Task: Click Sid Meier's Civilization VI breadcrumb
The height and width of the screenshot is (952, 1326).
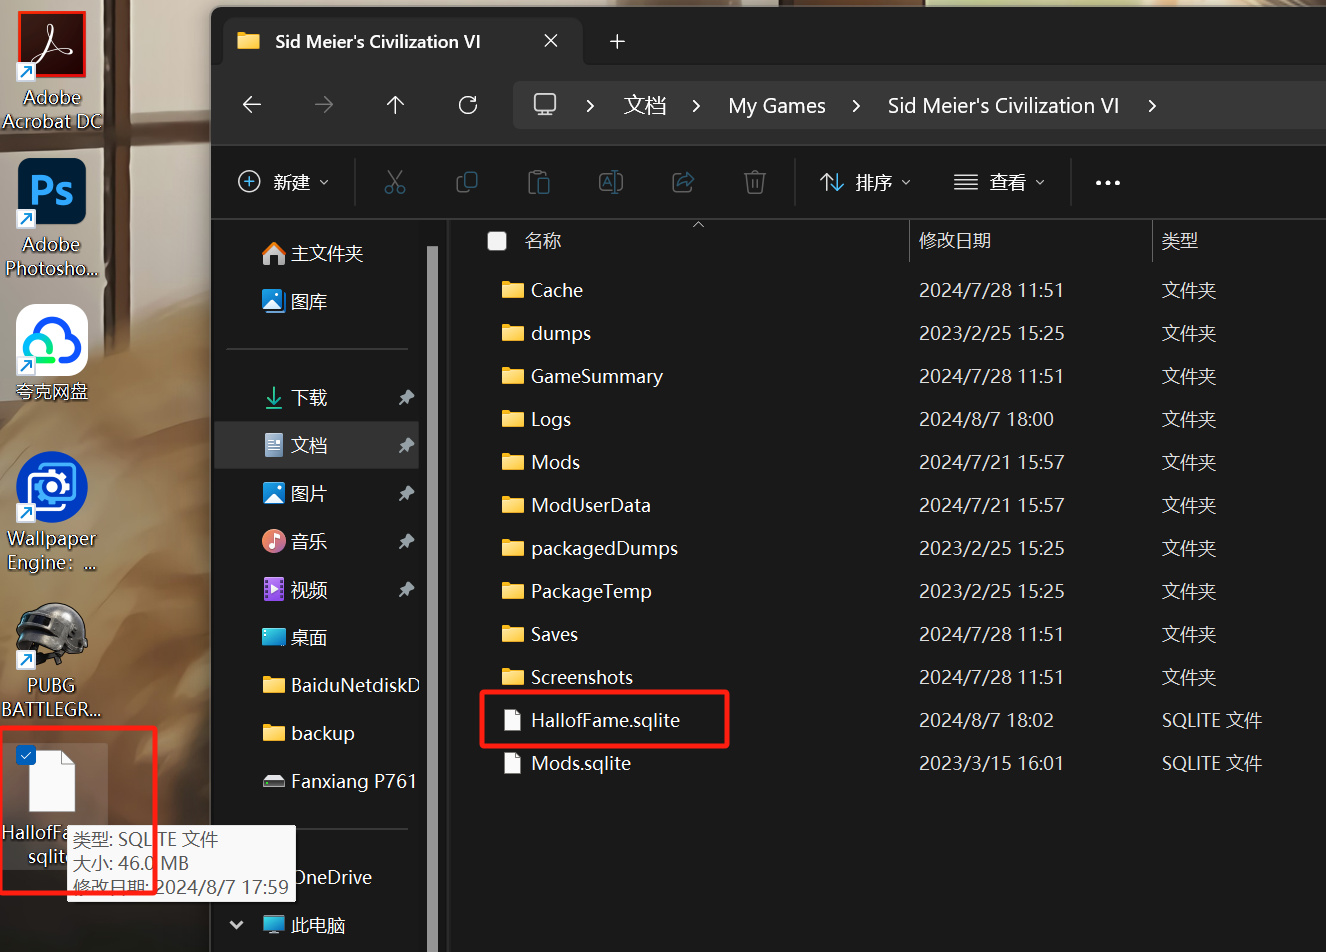Action: coord(1003,106)
